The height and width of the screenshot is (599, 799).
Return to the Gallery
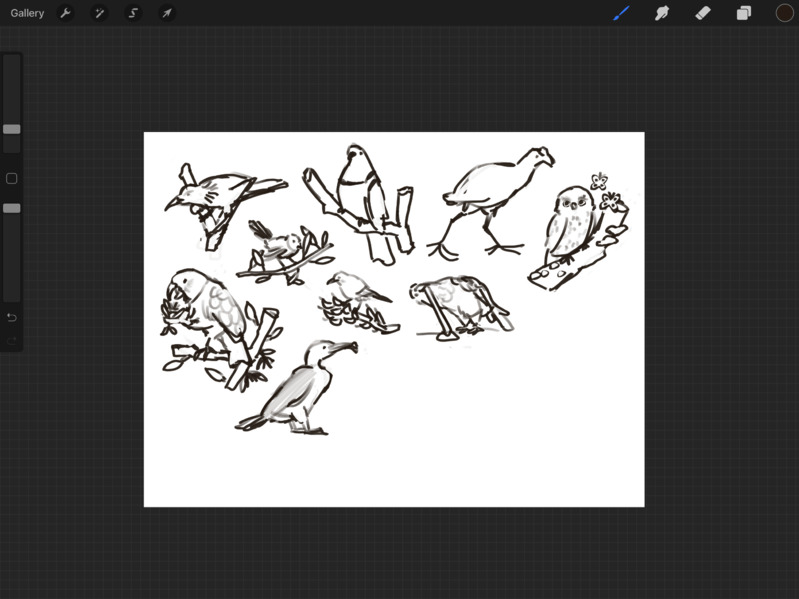point(27,13)
